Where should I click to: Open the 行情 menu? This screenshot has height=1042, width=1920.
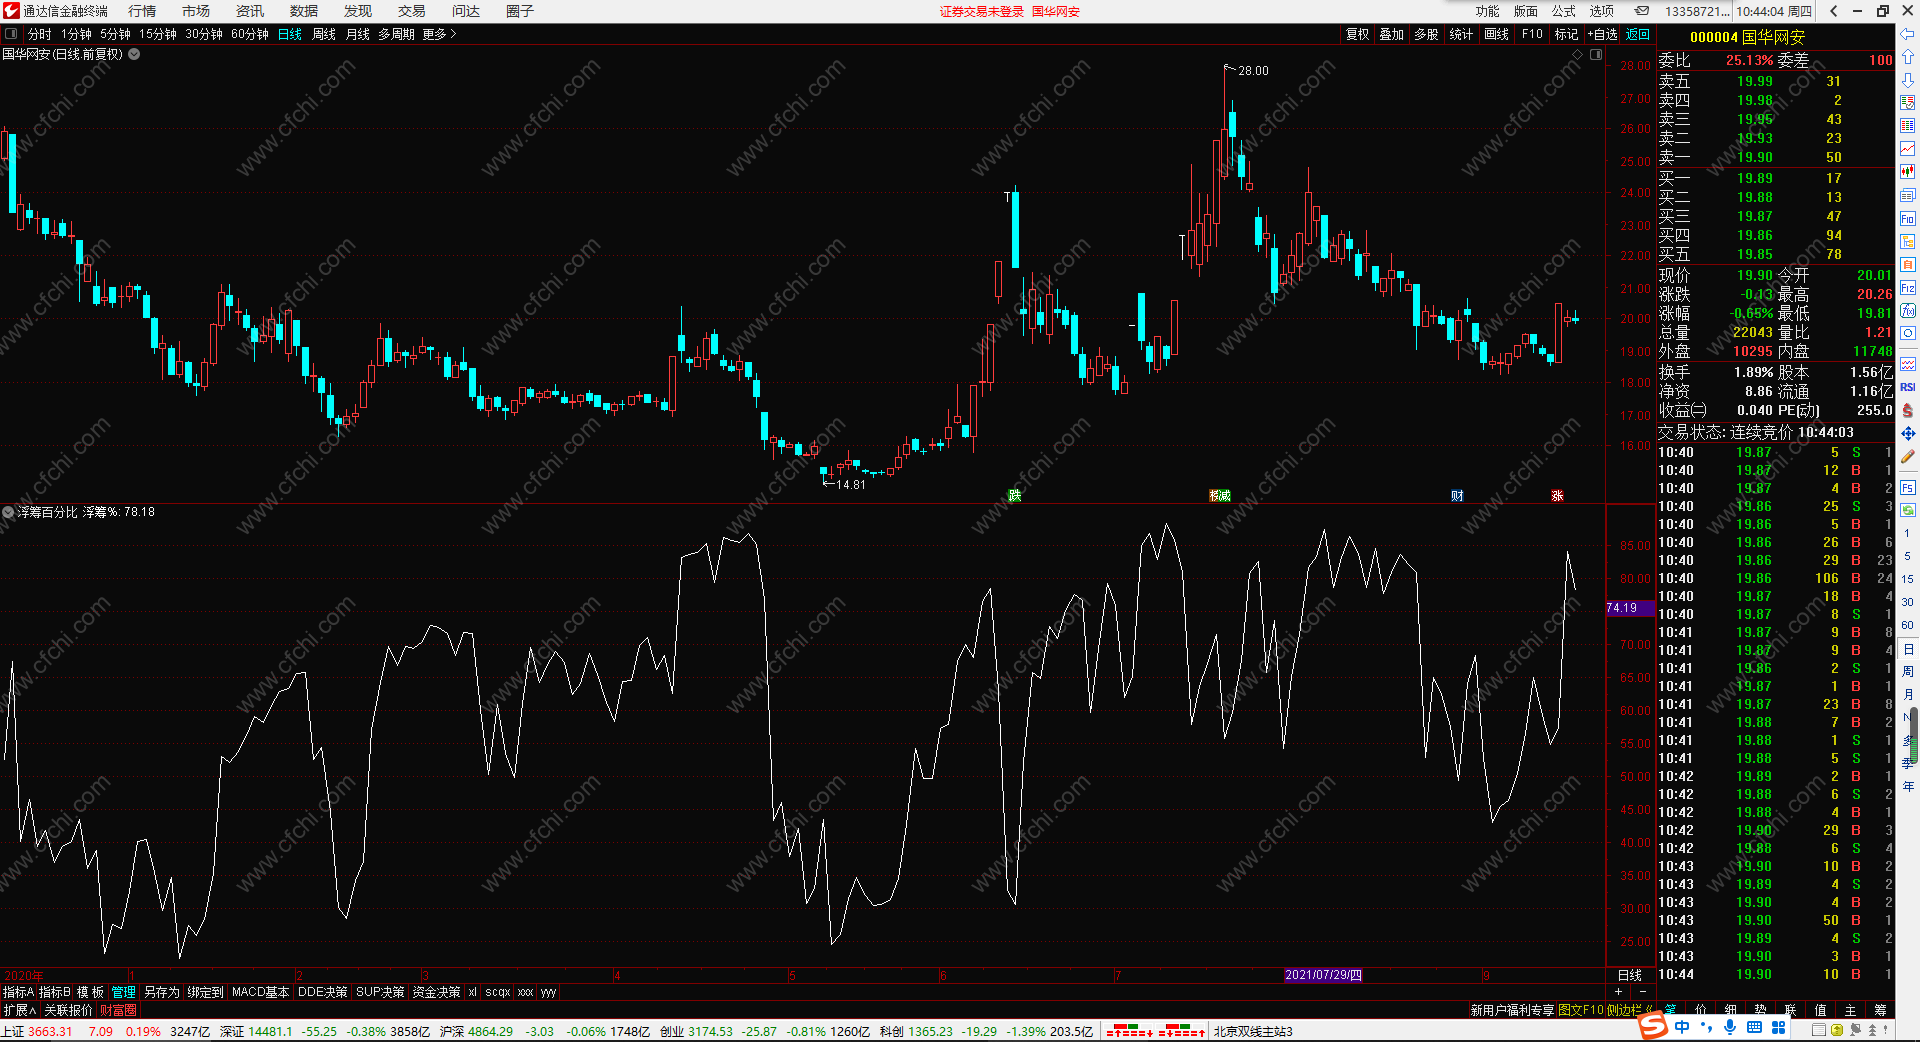point(142,11)
